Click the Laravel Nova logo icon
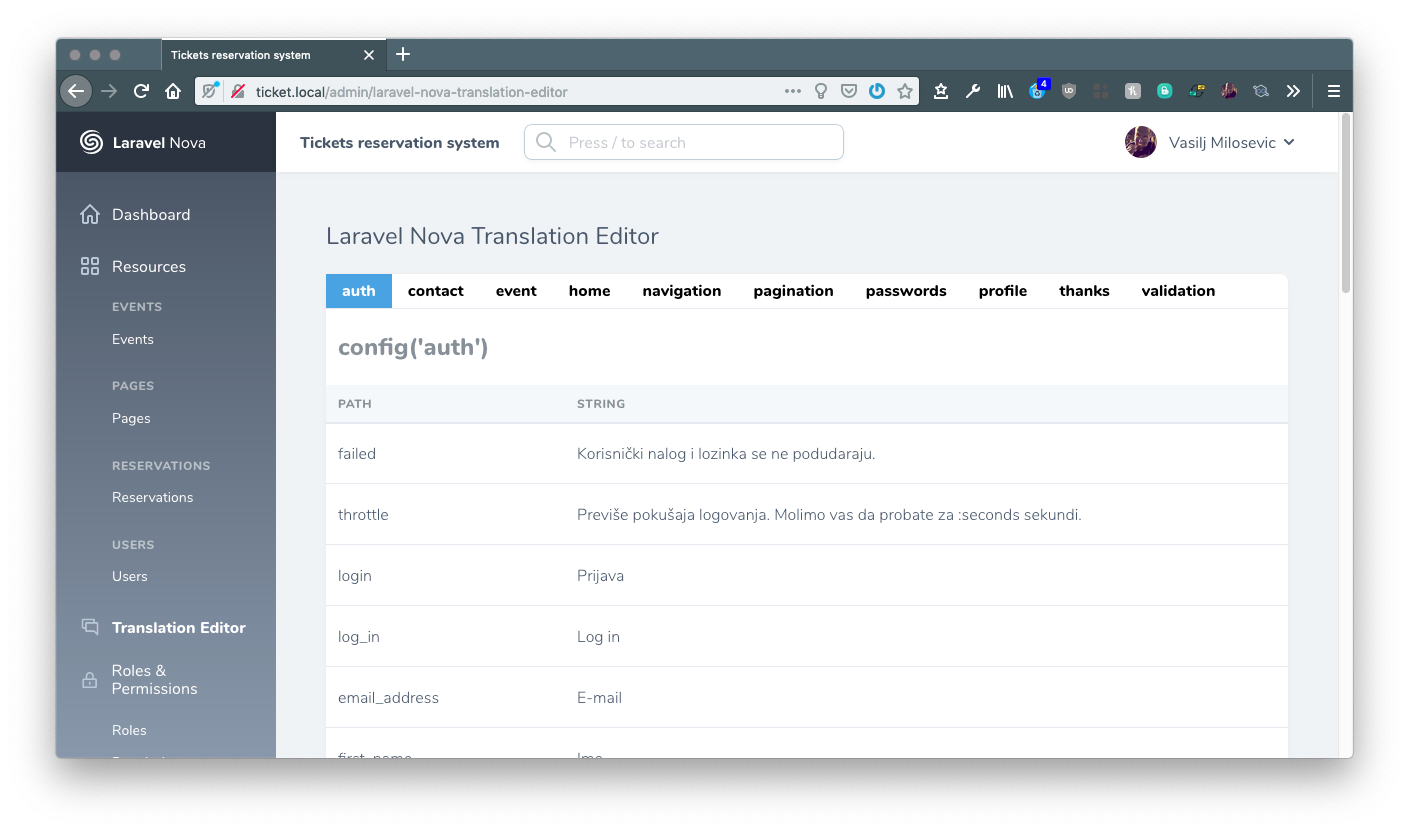Image resolution: width=1409 pixels, height=832 pixels. pos(91,142)
